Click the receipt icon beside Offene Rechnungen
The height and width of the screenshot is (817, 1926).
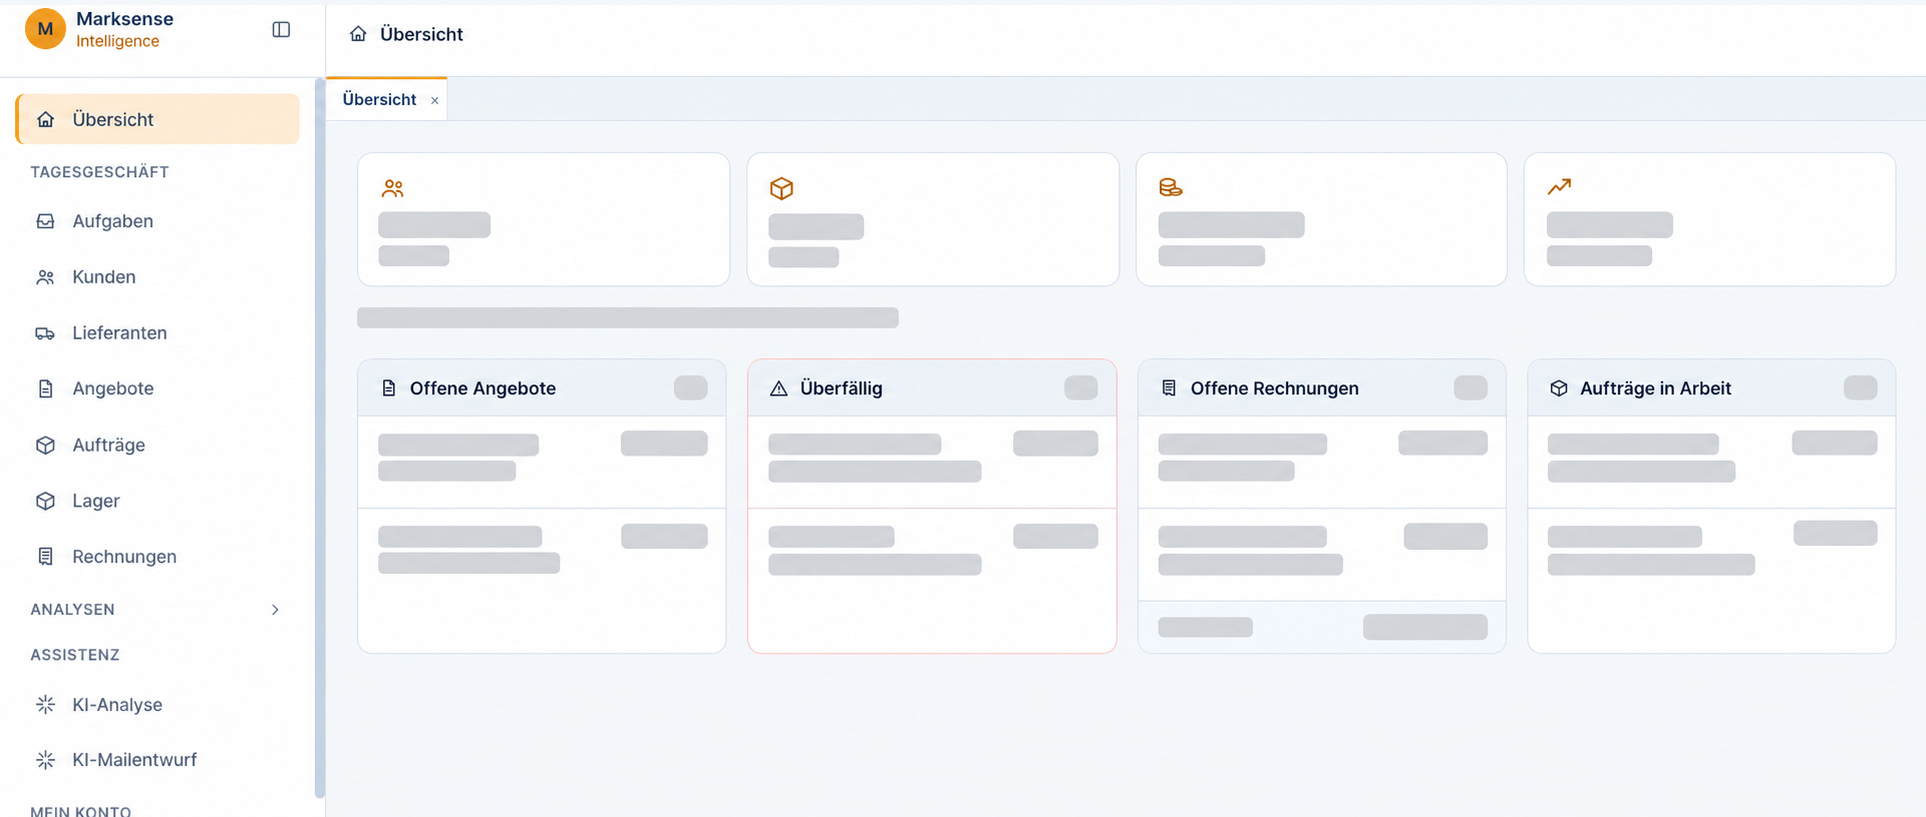click(1168, 388)
